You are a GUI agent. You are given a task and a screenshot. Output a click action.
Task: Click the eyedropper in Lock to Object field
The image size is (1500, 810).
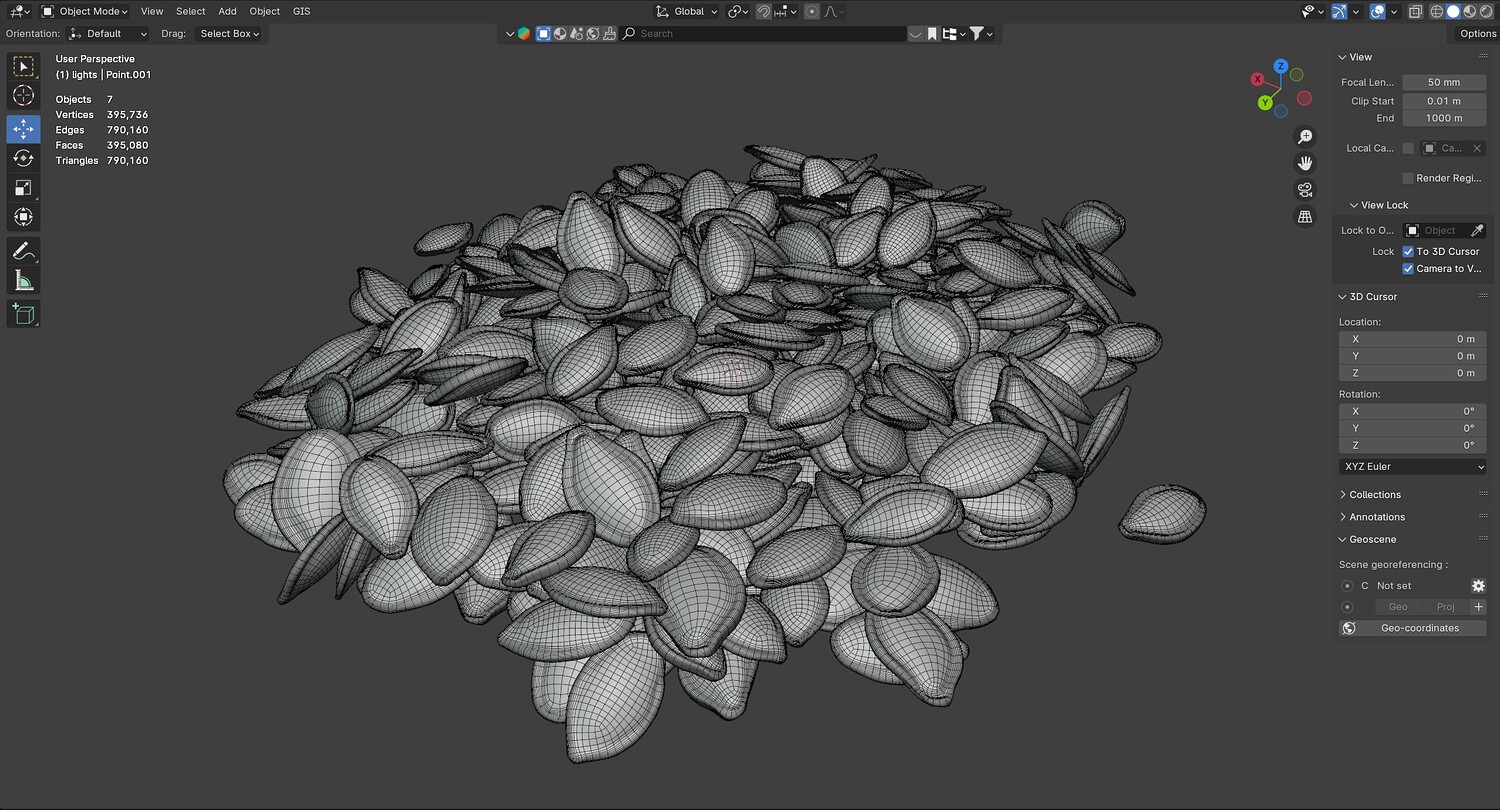pyautogui.click(x=1477, y=231)
